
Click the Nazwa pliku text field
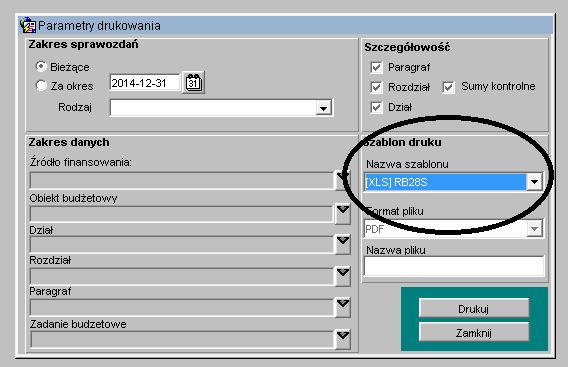(x=454, y=266)
